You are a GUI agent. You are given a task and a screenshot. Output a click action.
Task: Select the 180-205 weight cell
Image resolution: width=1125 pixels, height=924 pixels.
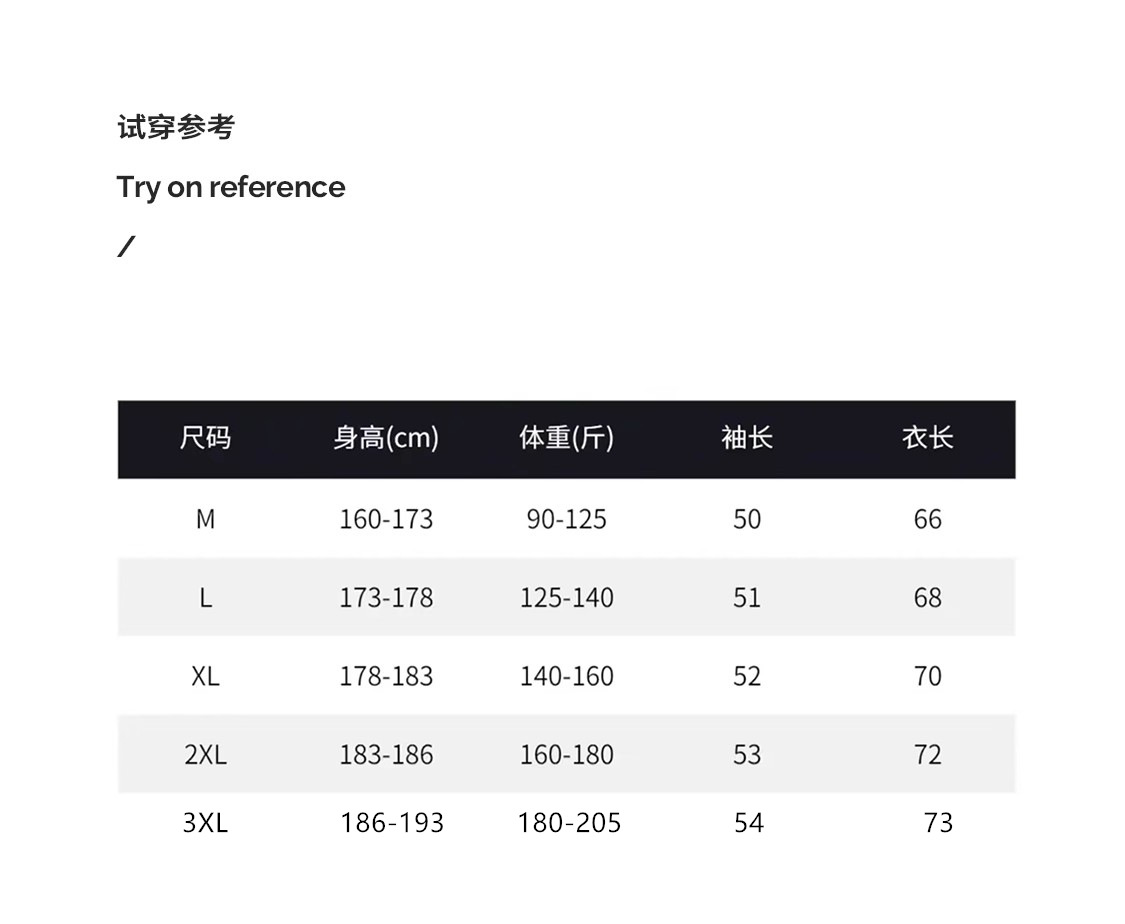[x=569, y=823]
